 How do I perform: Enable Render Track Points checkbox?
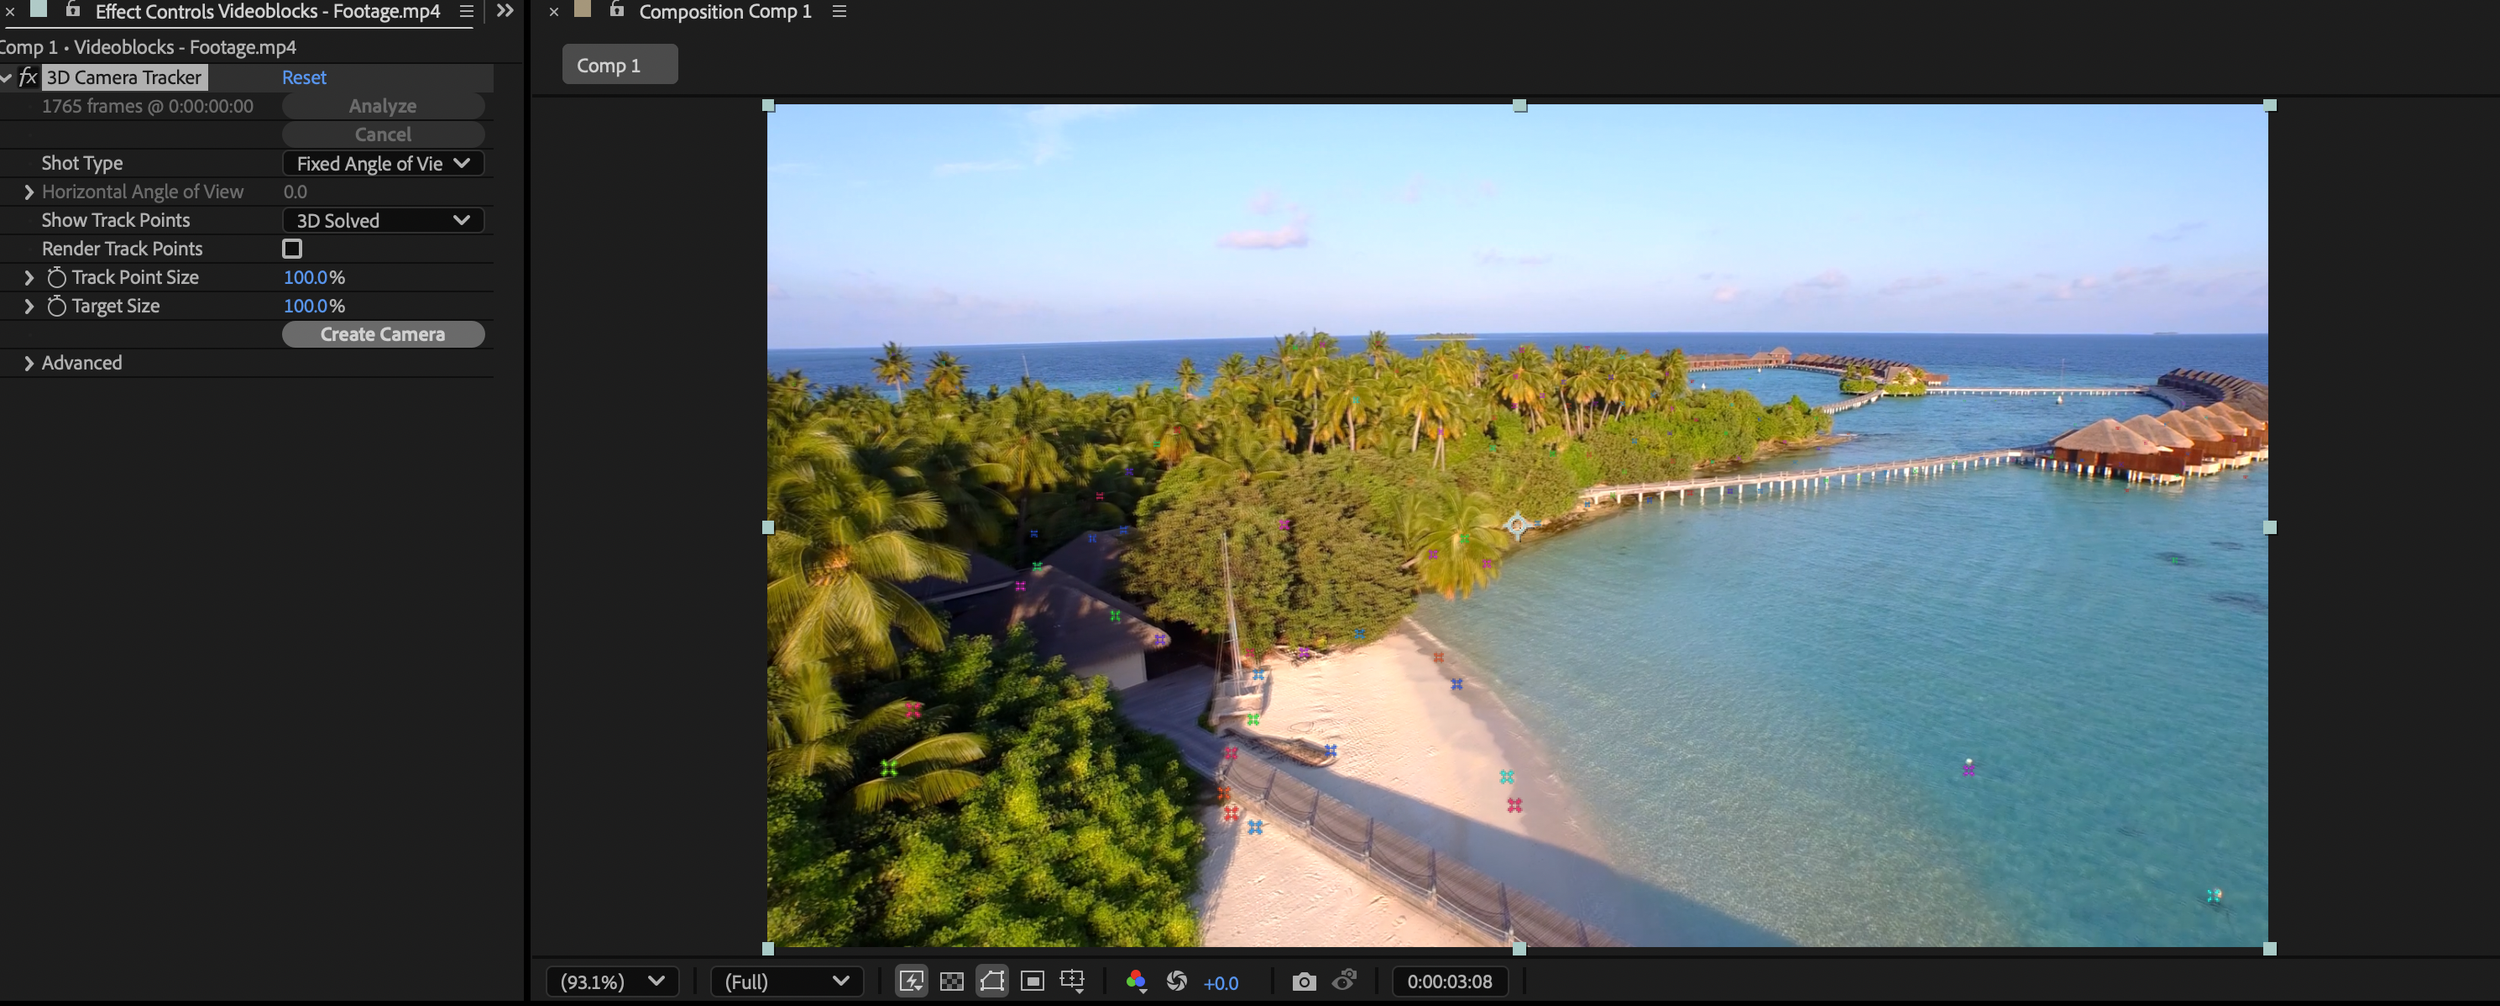click(x=292, y=248)
